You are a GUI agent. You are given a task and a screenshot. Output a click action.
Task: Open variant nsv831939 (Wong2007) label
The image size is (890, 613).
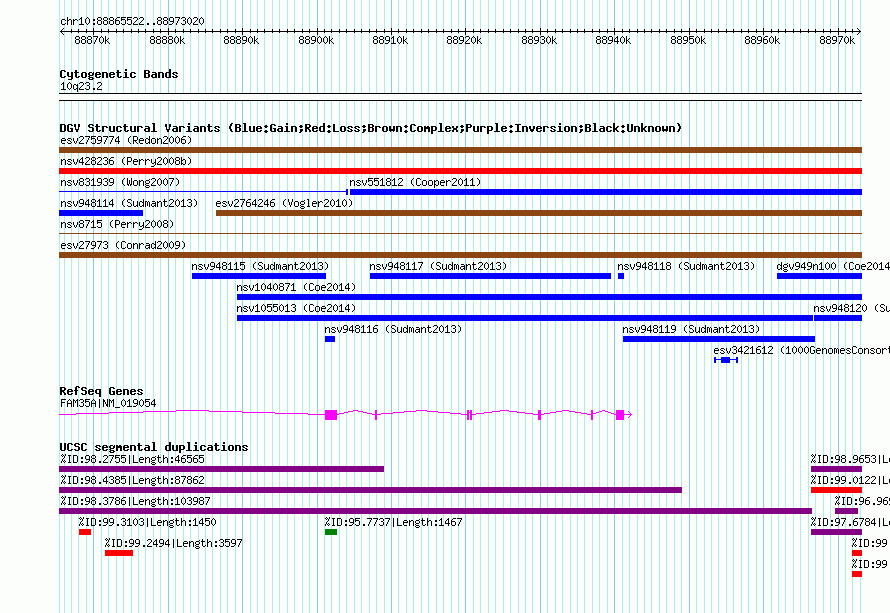(x=120, y=182)
